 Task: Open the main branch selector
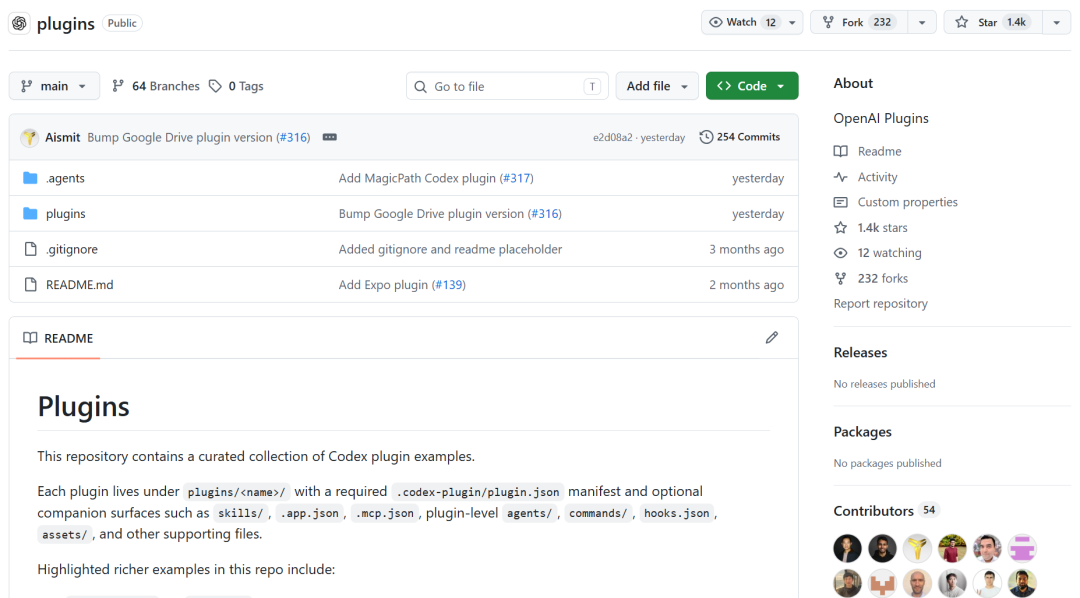click(x=54, y=86)
